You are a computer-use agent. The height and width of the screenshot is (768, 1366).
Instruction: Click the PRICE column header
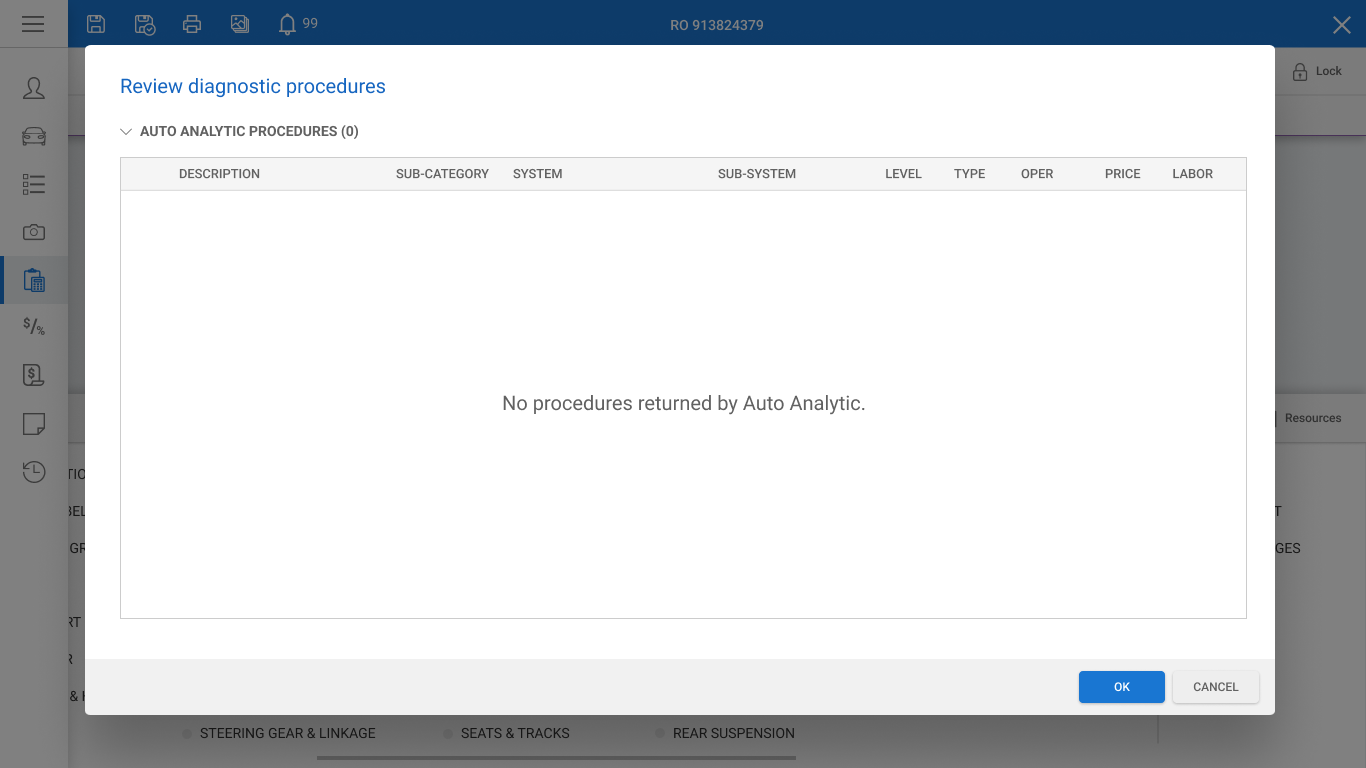1123,174
